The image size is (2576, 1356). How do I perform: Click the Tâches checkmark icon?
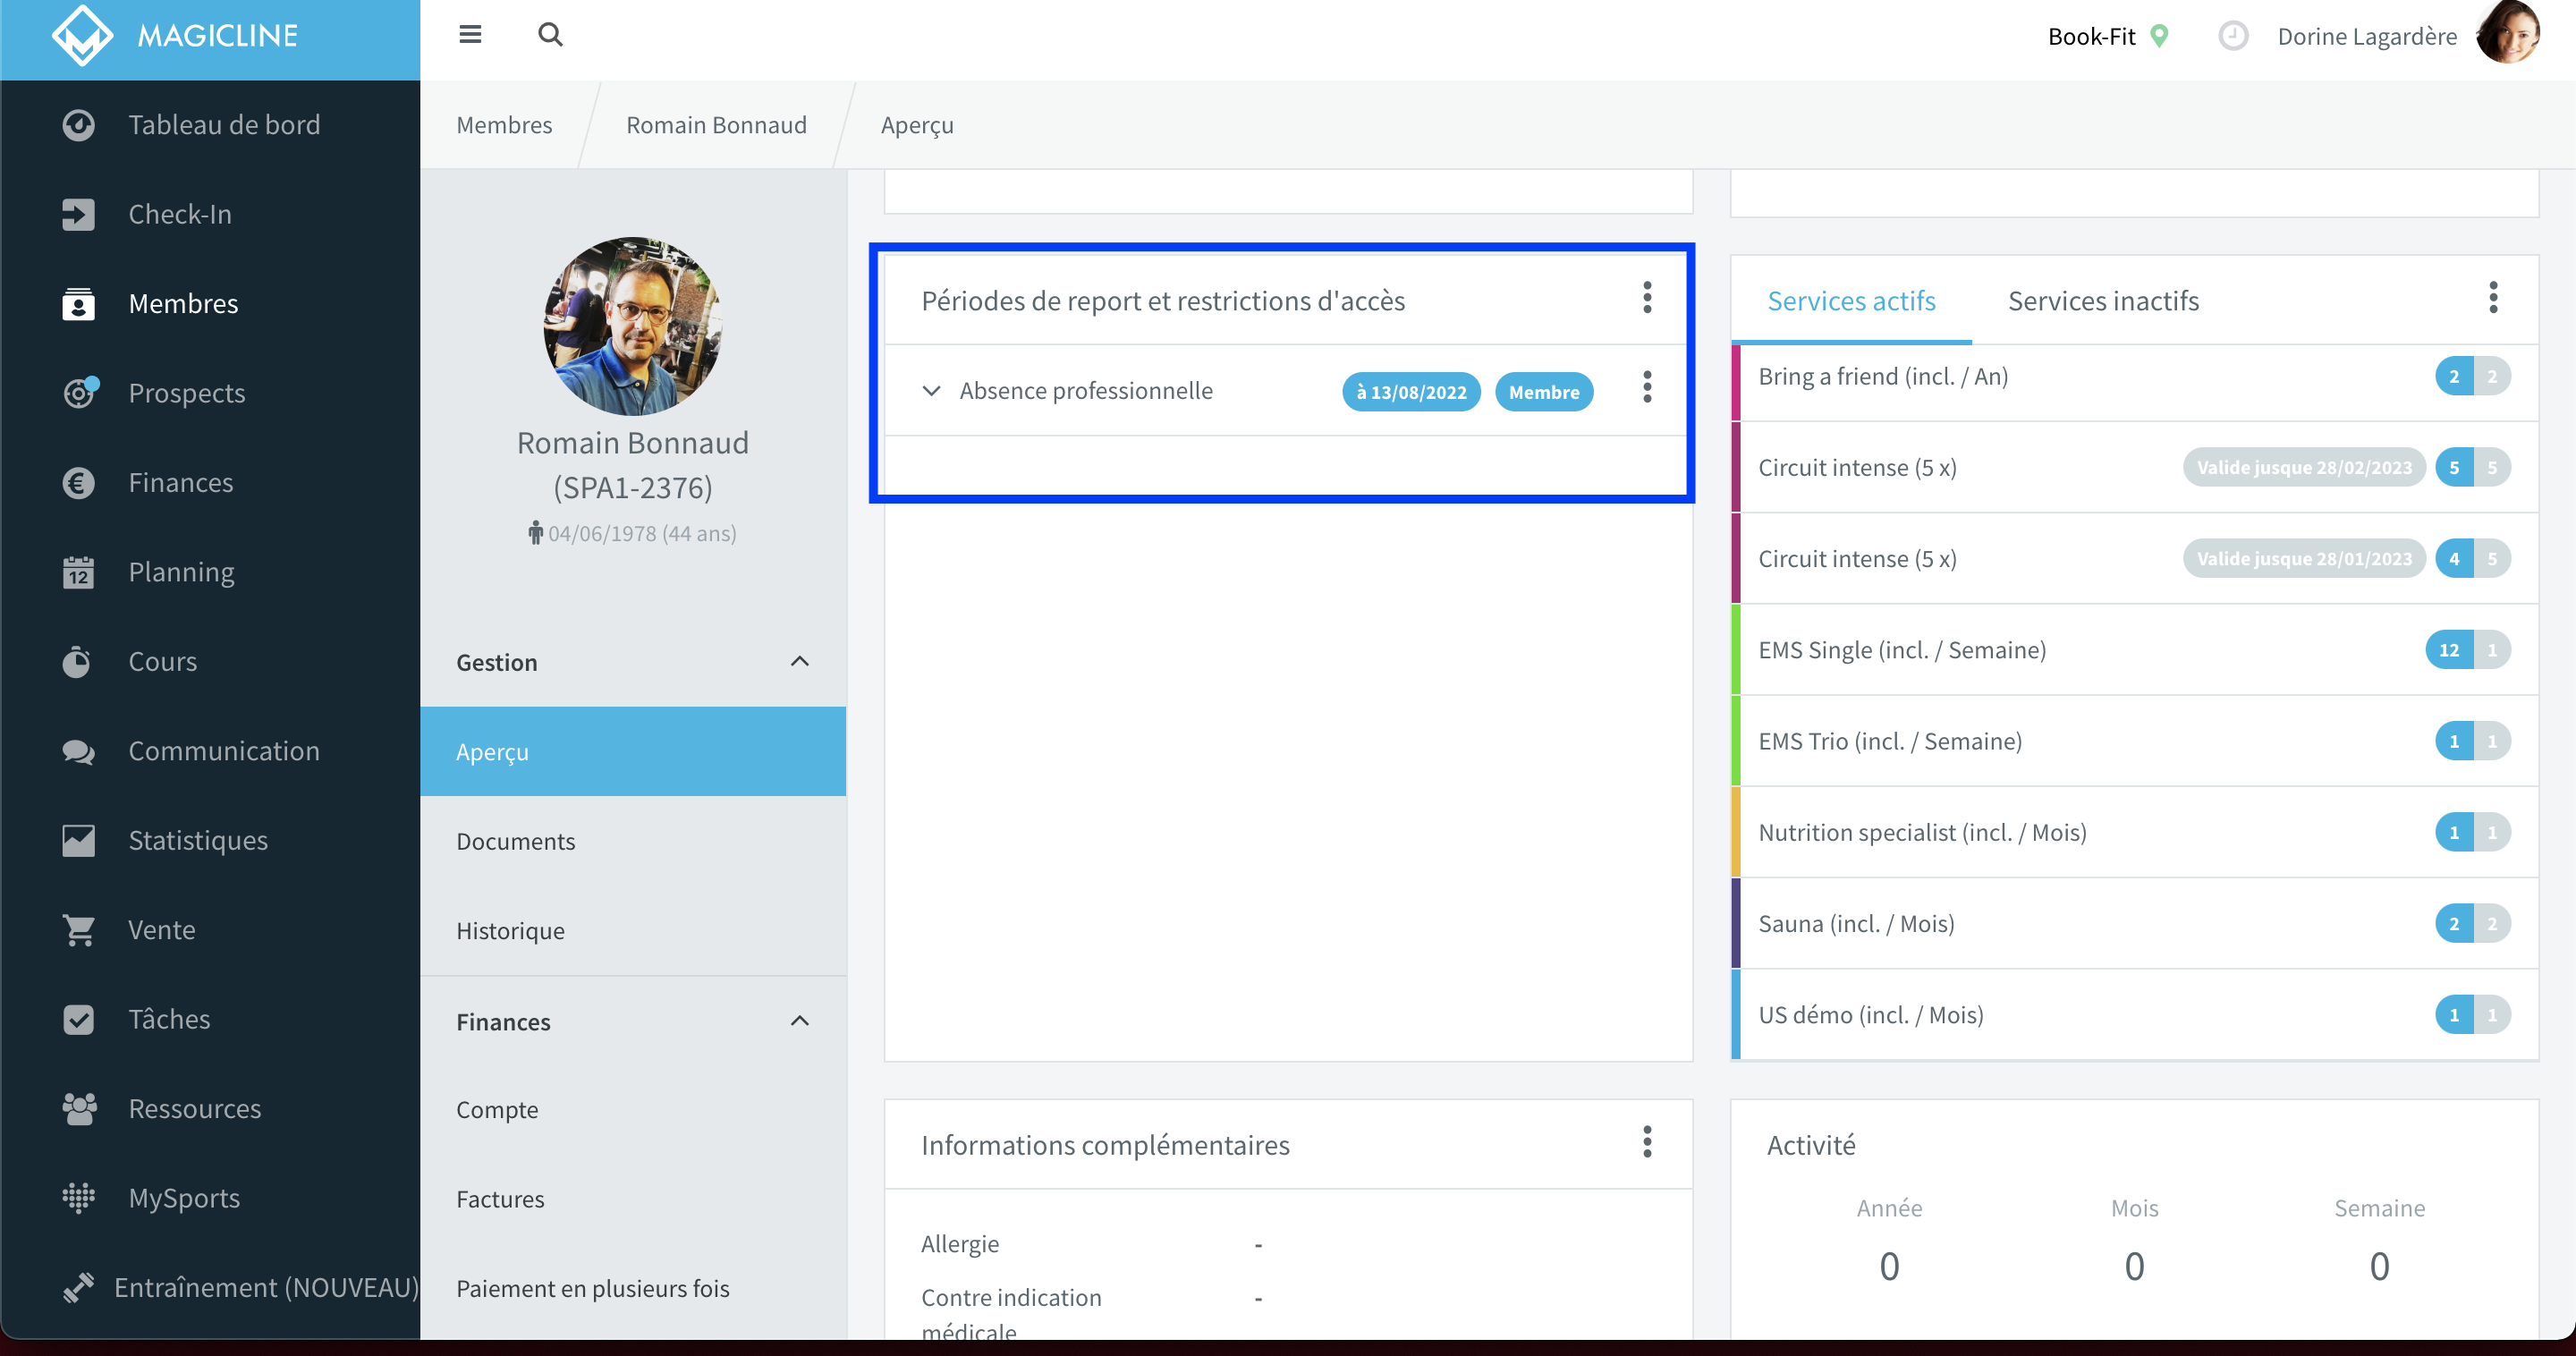(x=78, y=1019)
